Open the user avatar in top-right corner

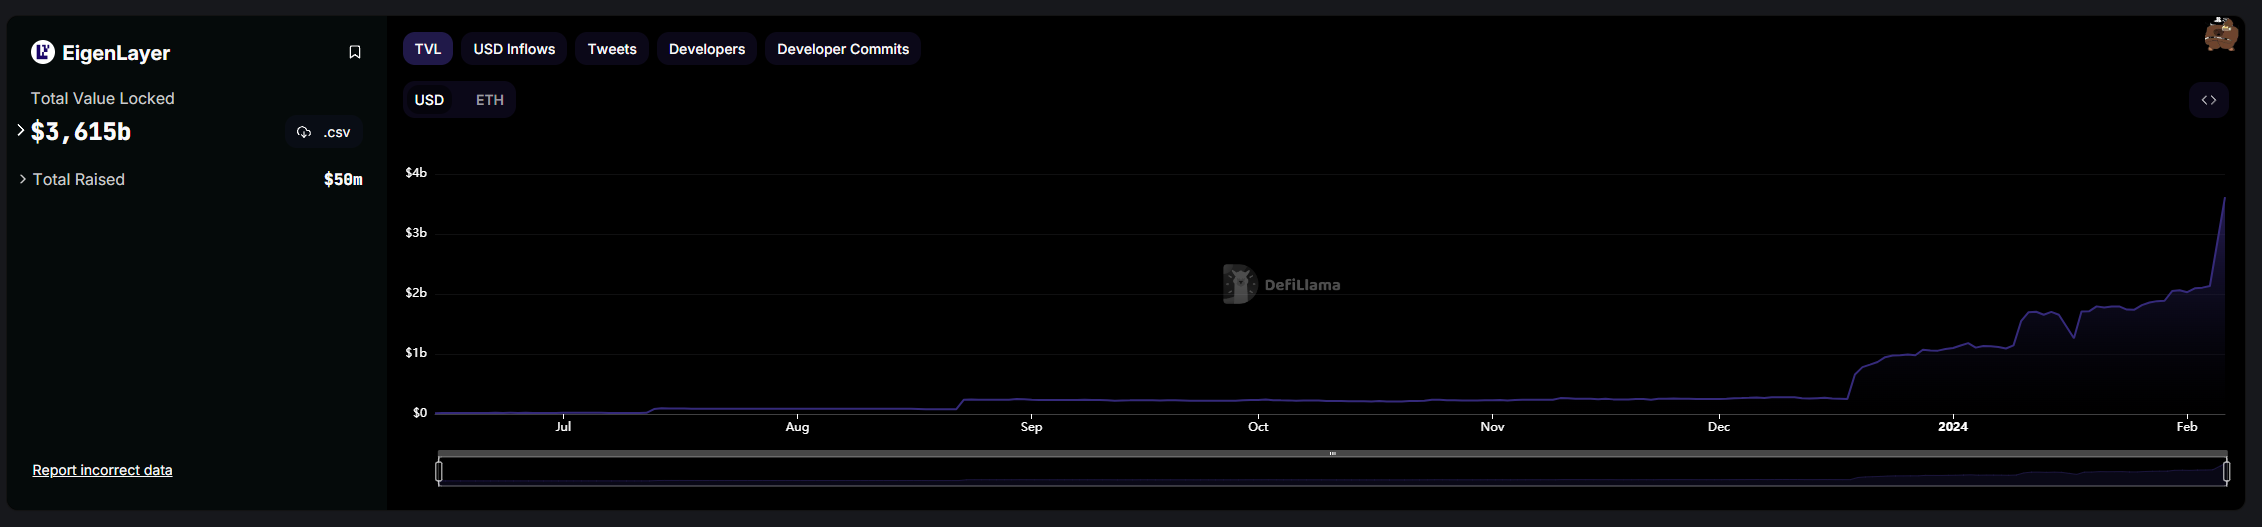[2220, 34]
